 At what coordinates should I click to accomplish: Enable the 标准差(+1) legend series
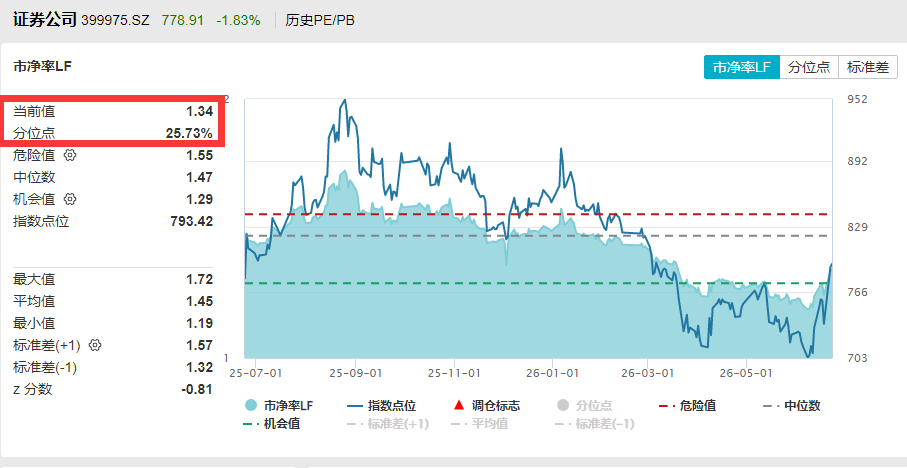pos(388,424)
